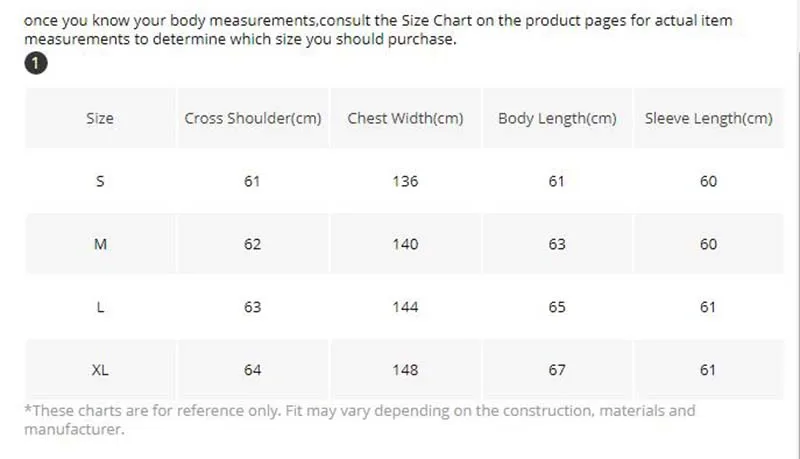The image size is (800, 459).
Task: Select chest width value 144 in the L row
Action: coord(405,307)
